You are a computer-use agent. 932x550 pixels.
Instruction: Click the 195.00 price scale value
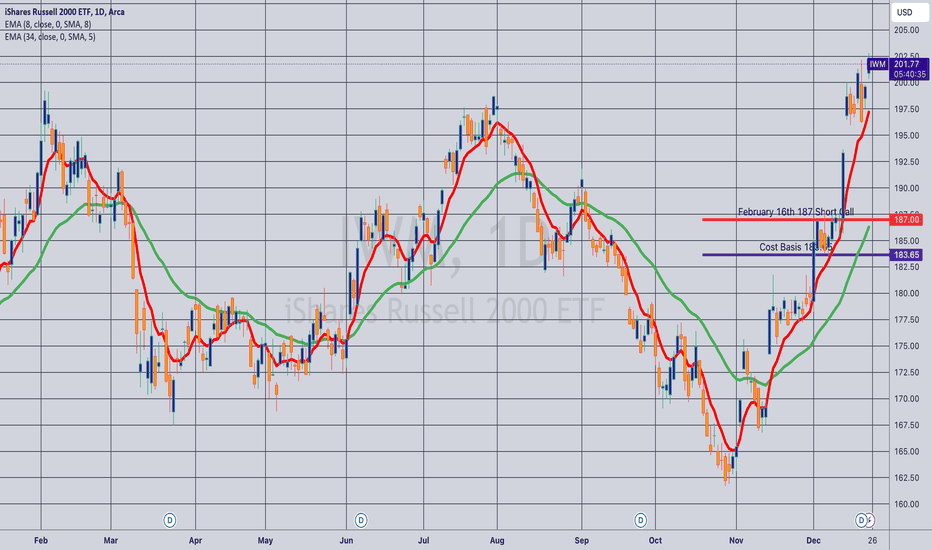tap(906, 136)
